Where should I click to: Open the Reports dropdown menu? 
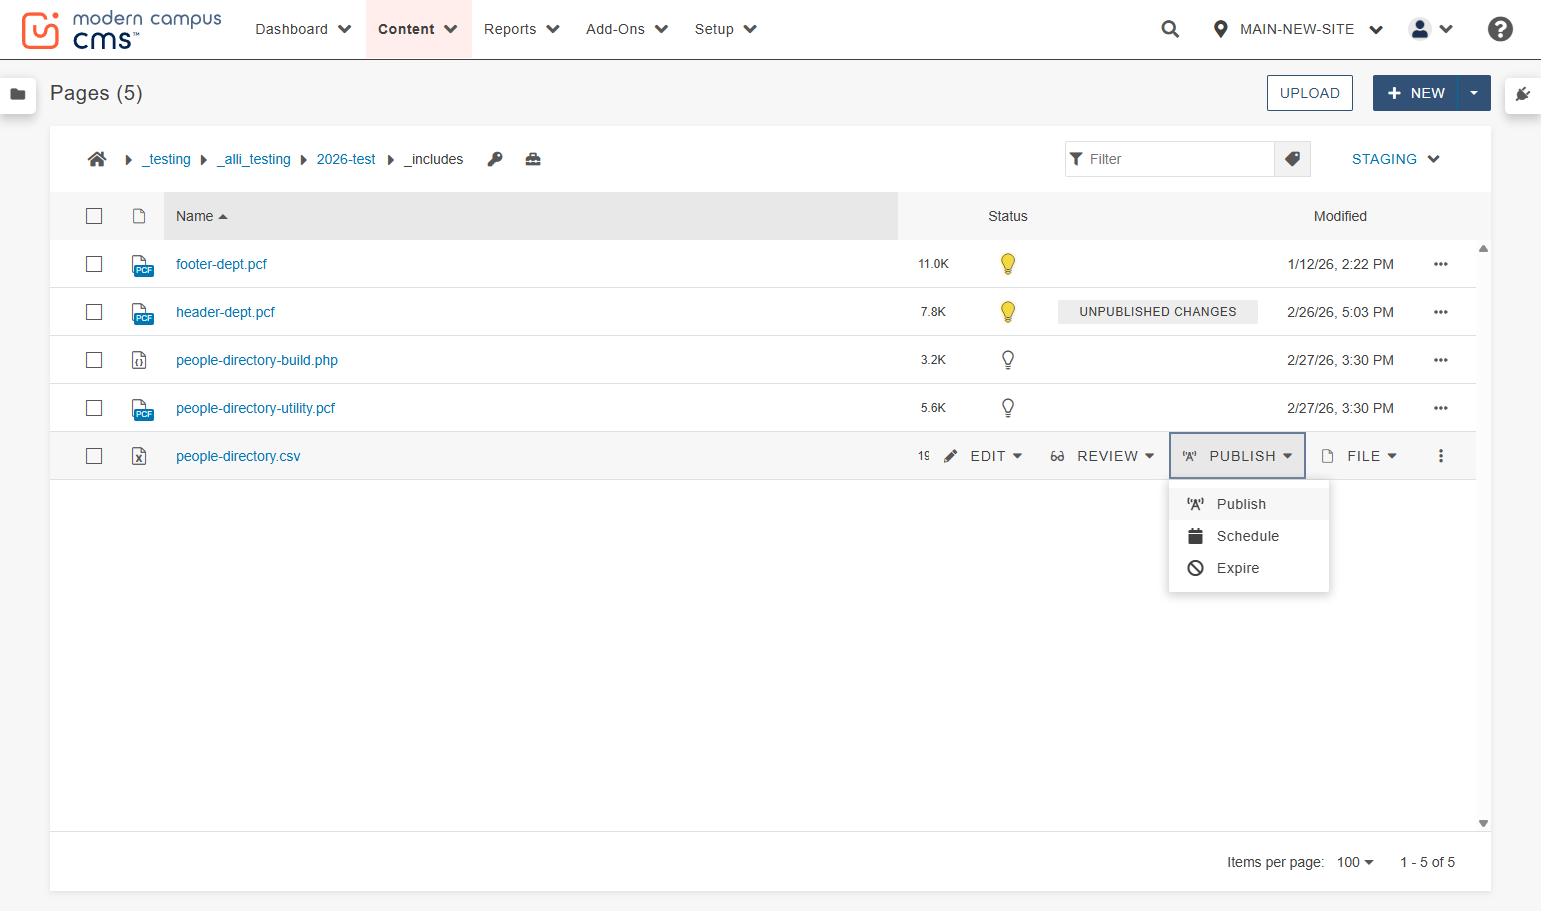coord(522,29)
